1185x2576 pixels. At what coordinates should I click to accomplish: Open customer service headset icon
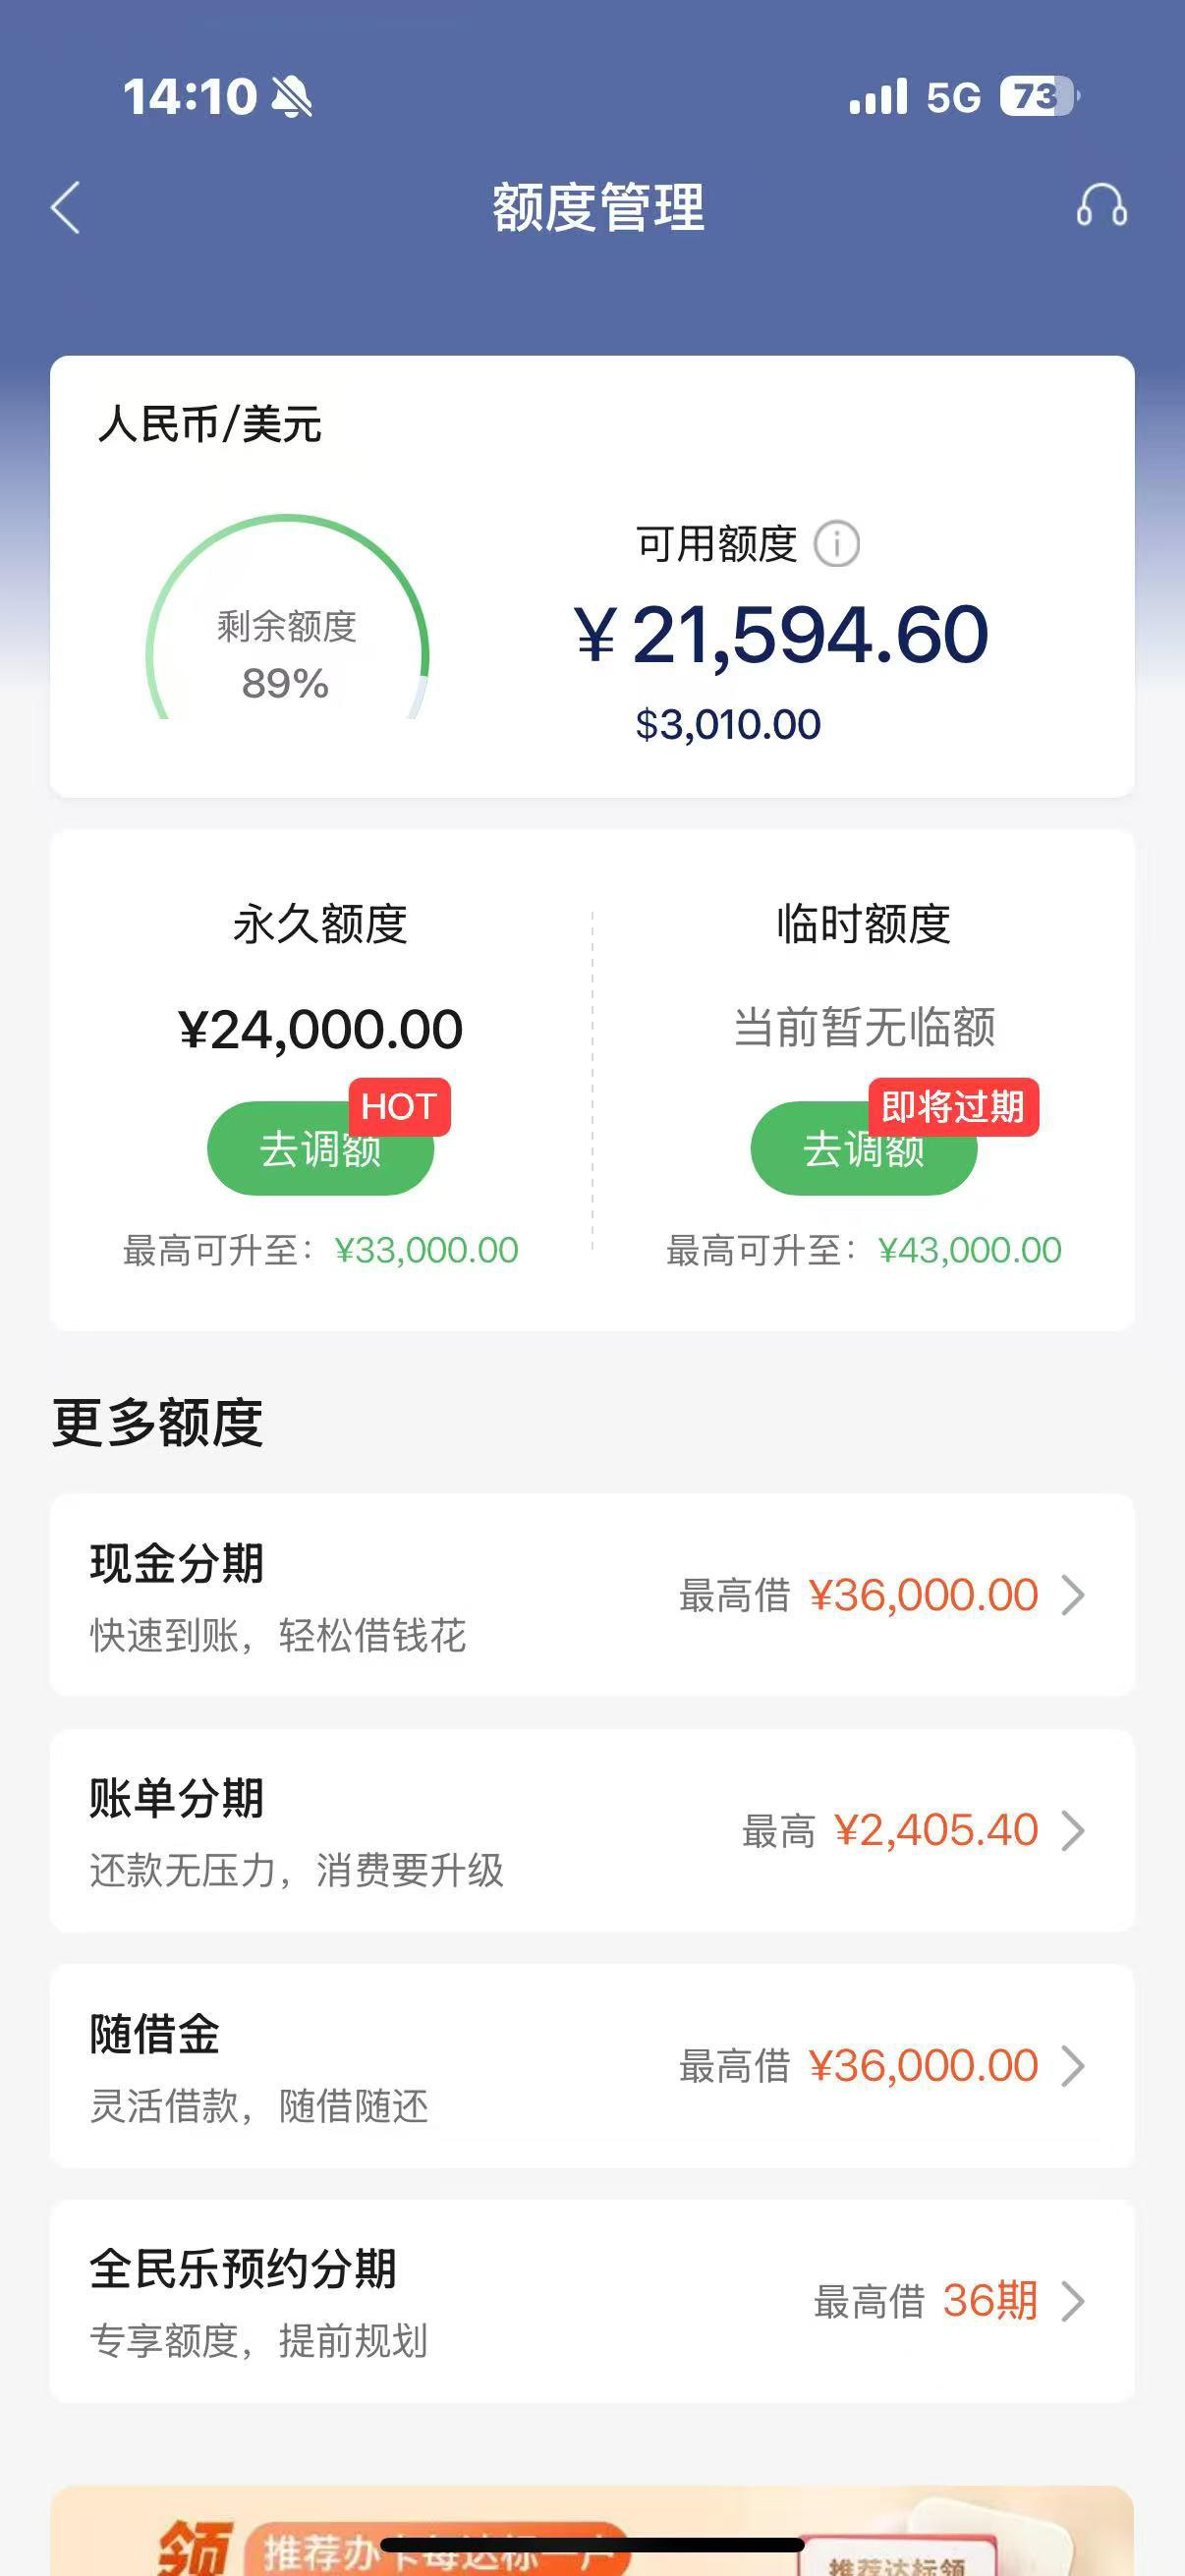pyautogui.click(x=1101, y=206)
